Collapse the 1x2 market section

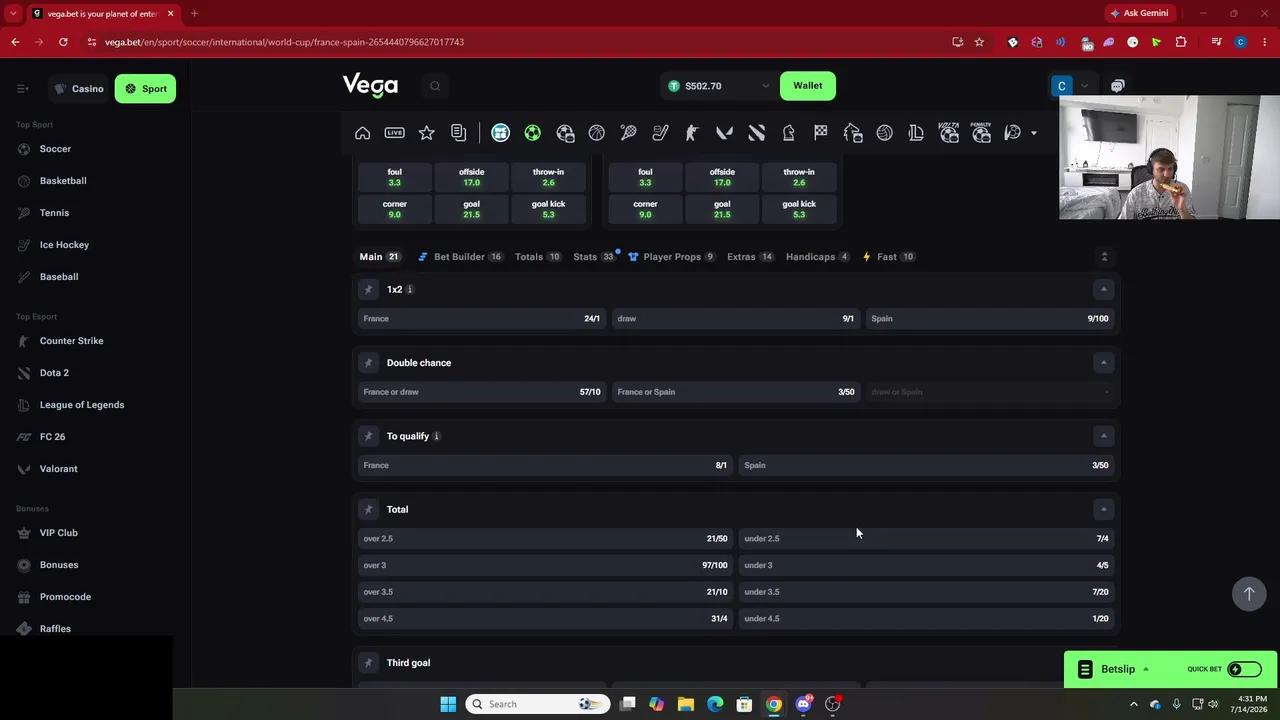click(1104, 290)
